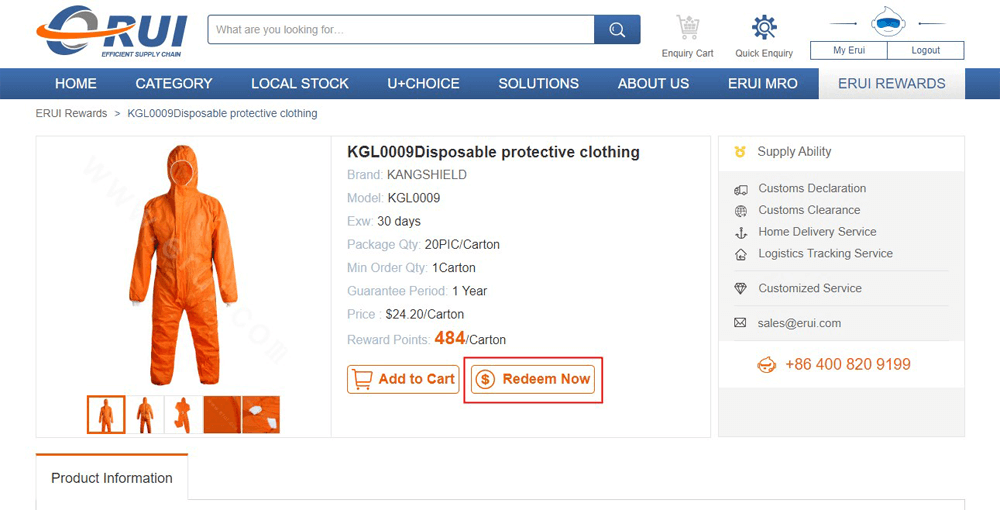Open ABOUT US page
1000x510 pixels.
click(x=654, y=84)
